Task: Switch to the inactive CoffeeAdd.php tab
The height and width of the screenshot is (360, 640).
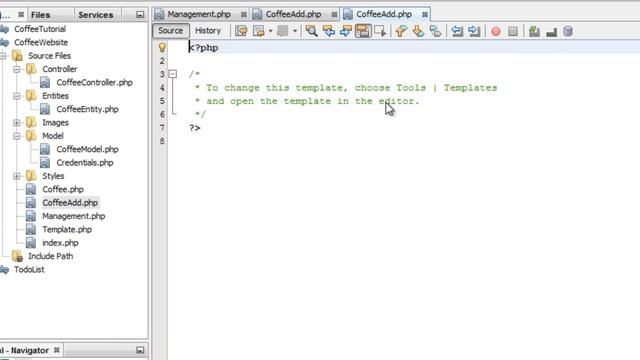Action: tap(293, 14)
